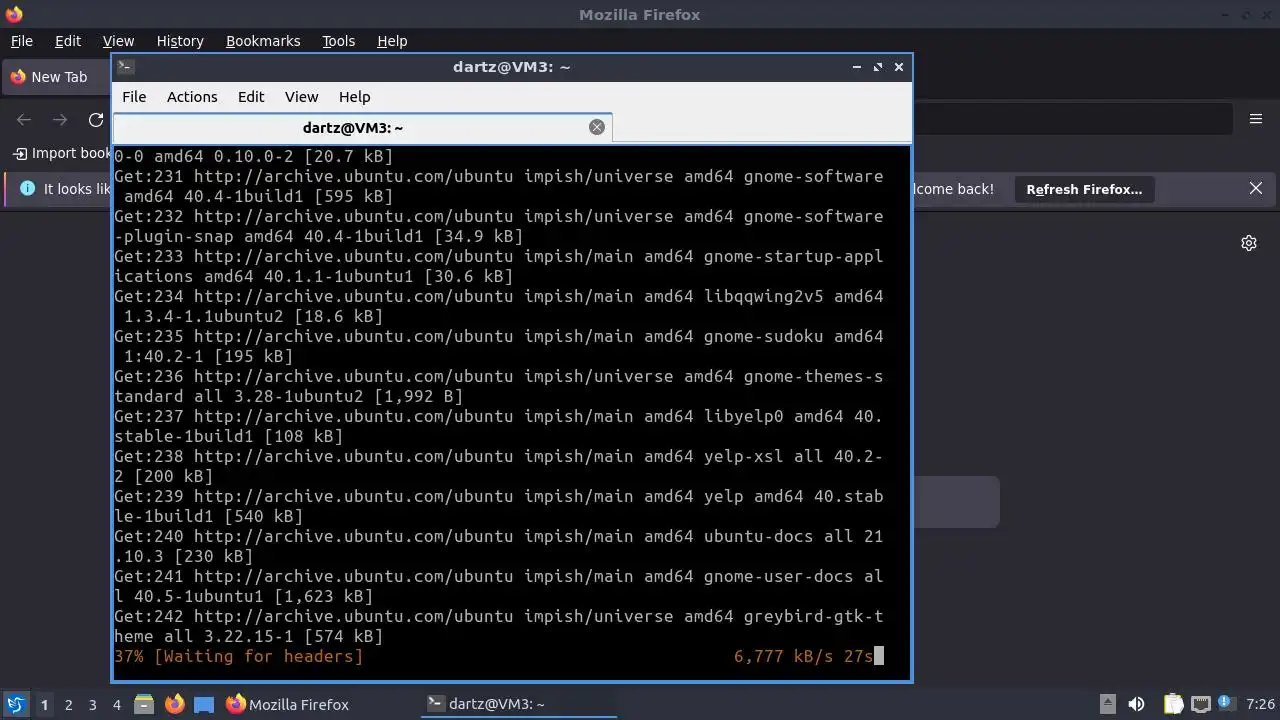
Task: Open new tab page settings gear
Action: (x=1249, y=243)
